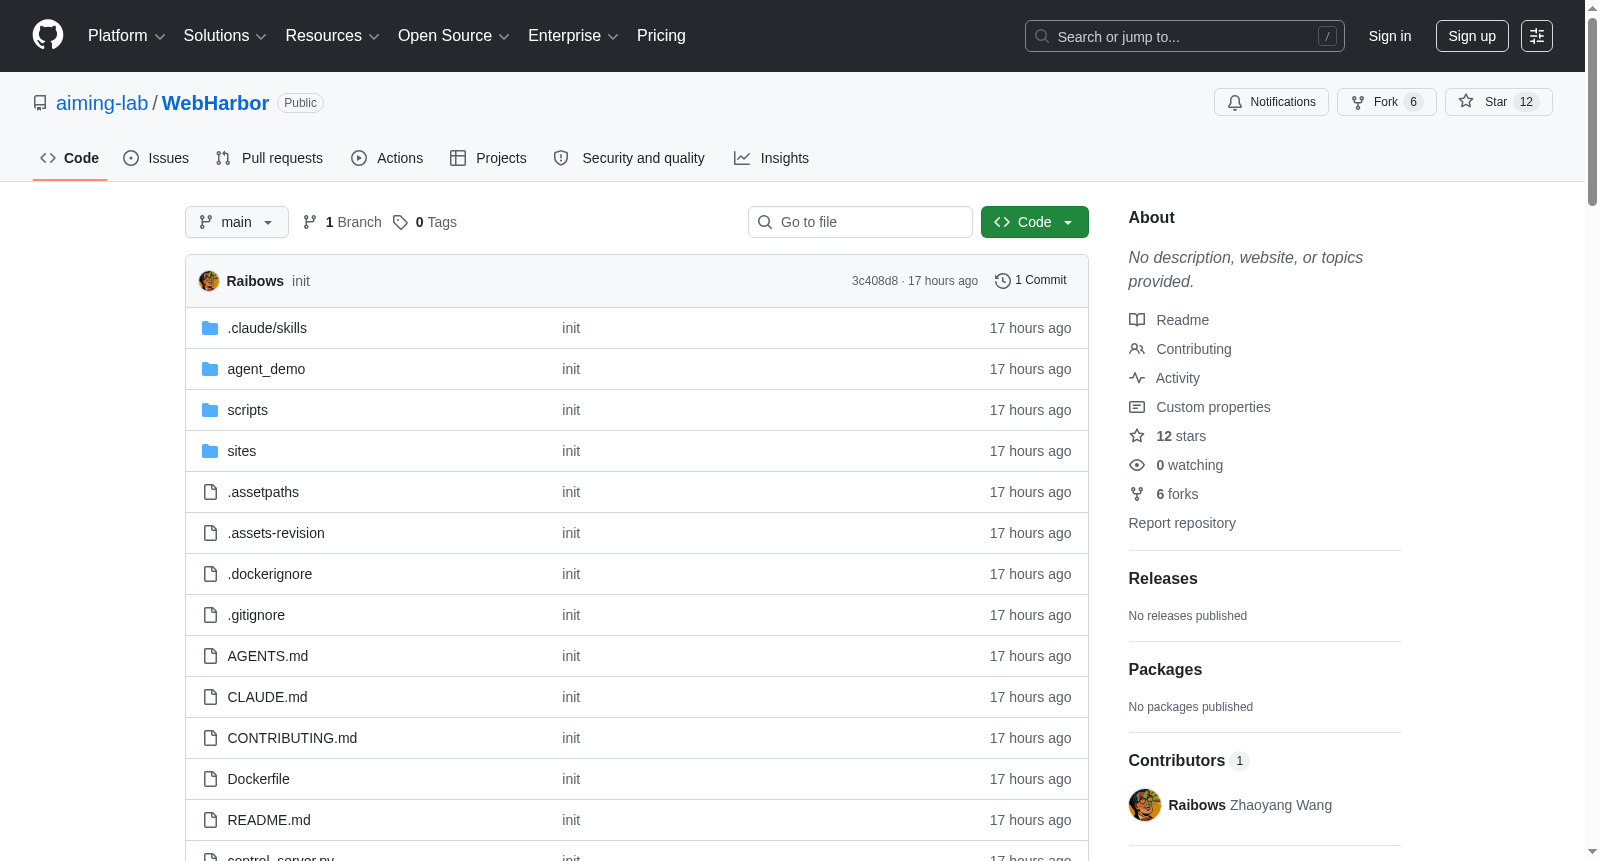Viewport: 1600px width, 861px height.
Task: Expand the Enterprise menu
Action: [x=573, y=36]
